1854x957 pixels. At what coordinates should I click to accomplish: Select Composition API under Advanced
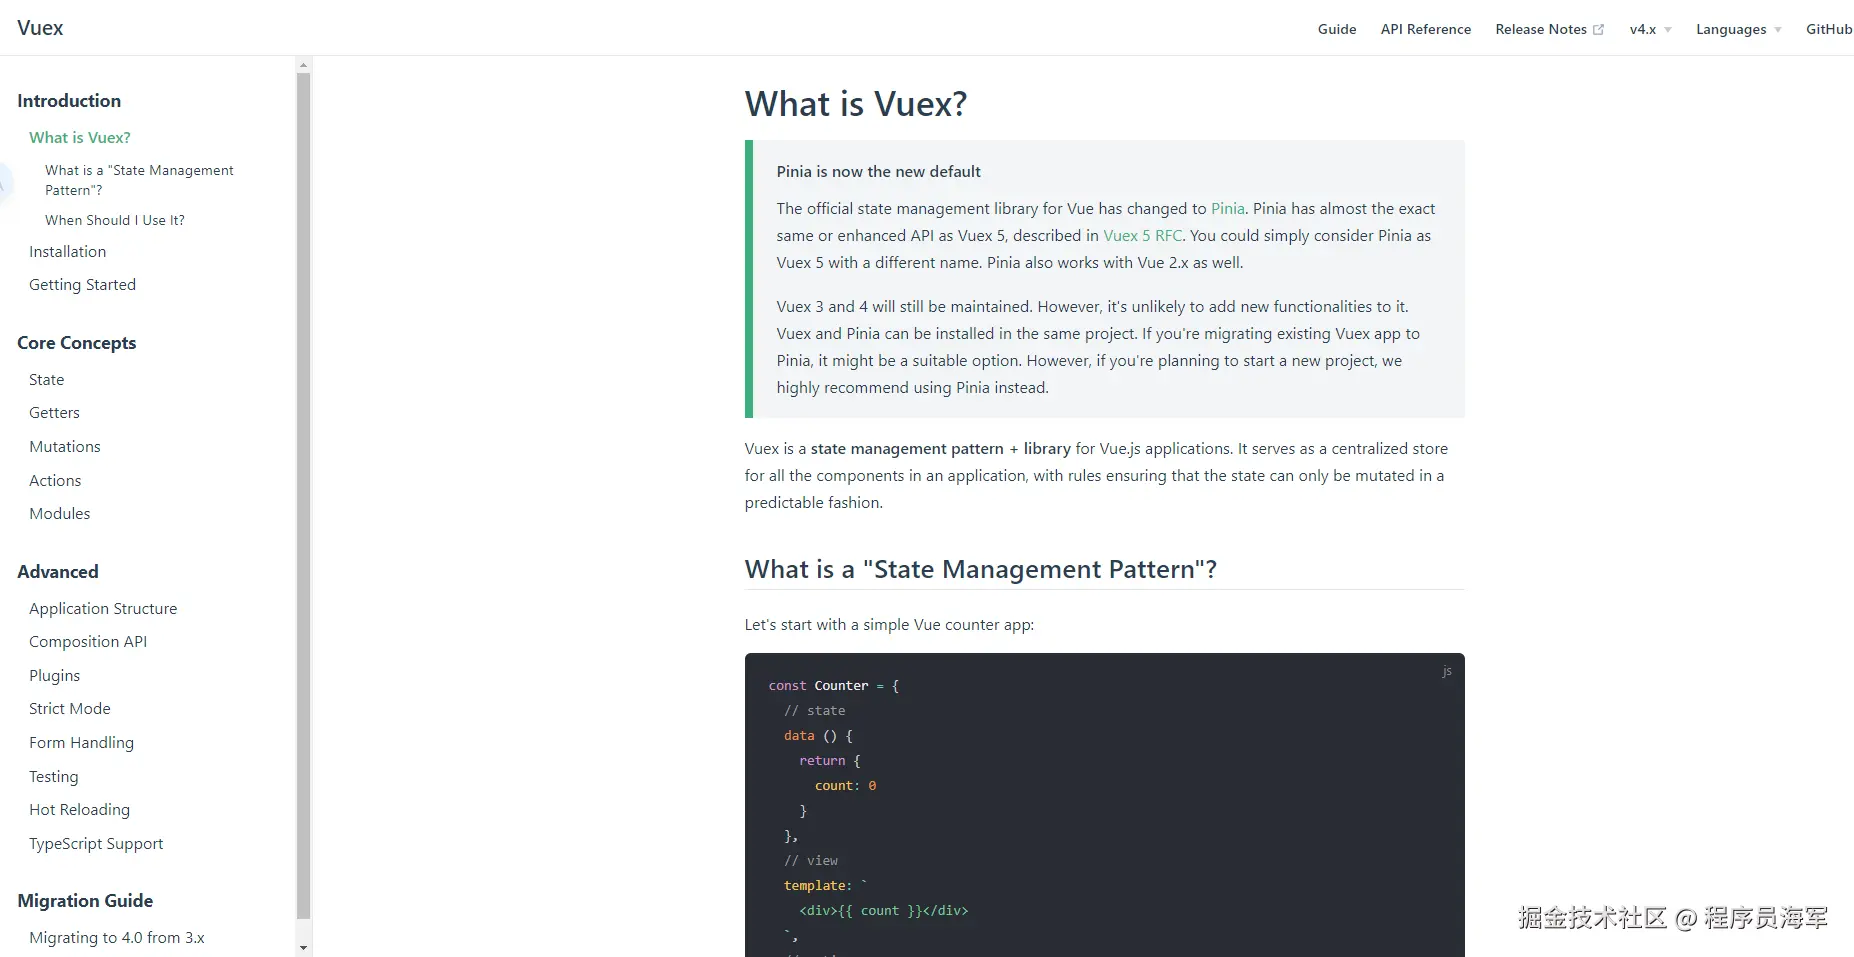click(x=88, y=641)
